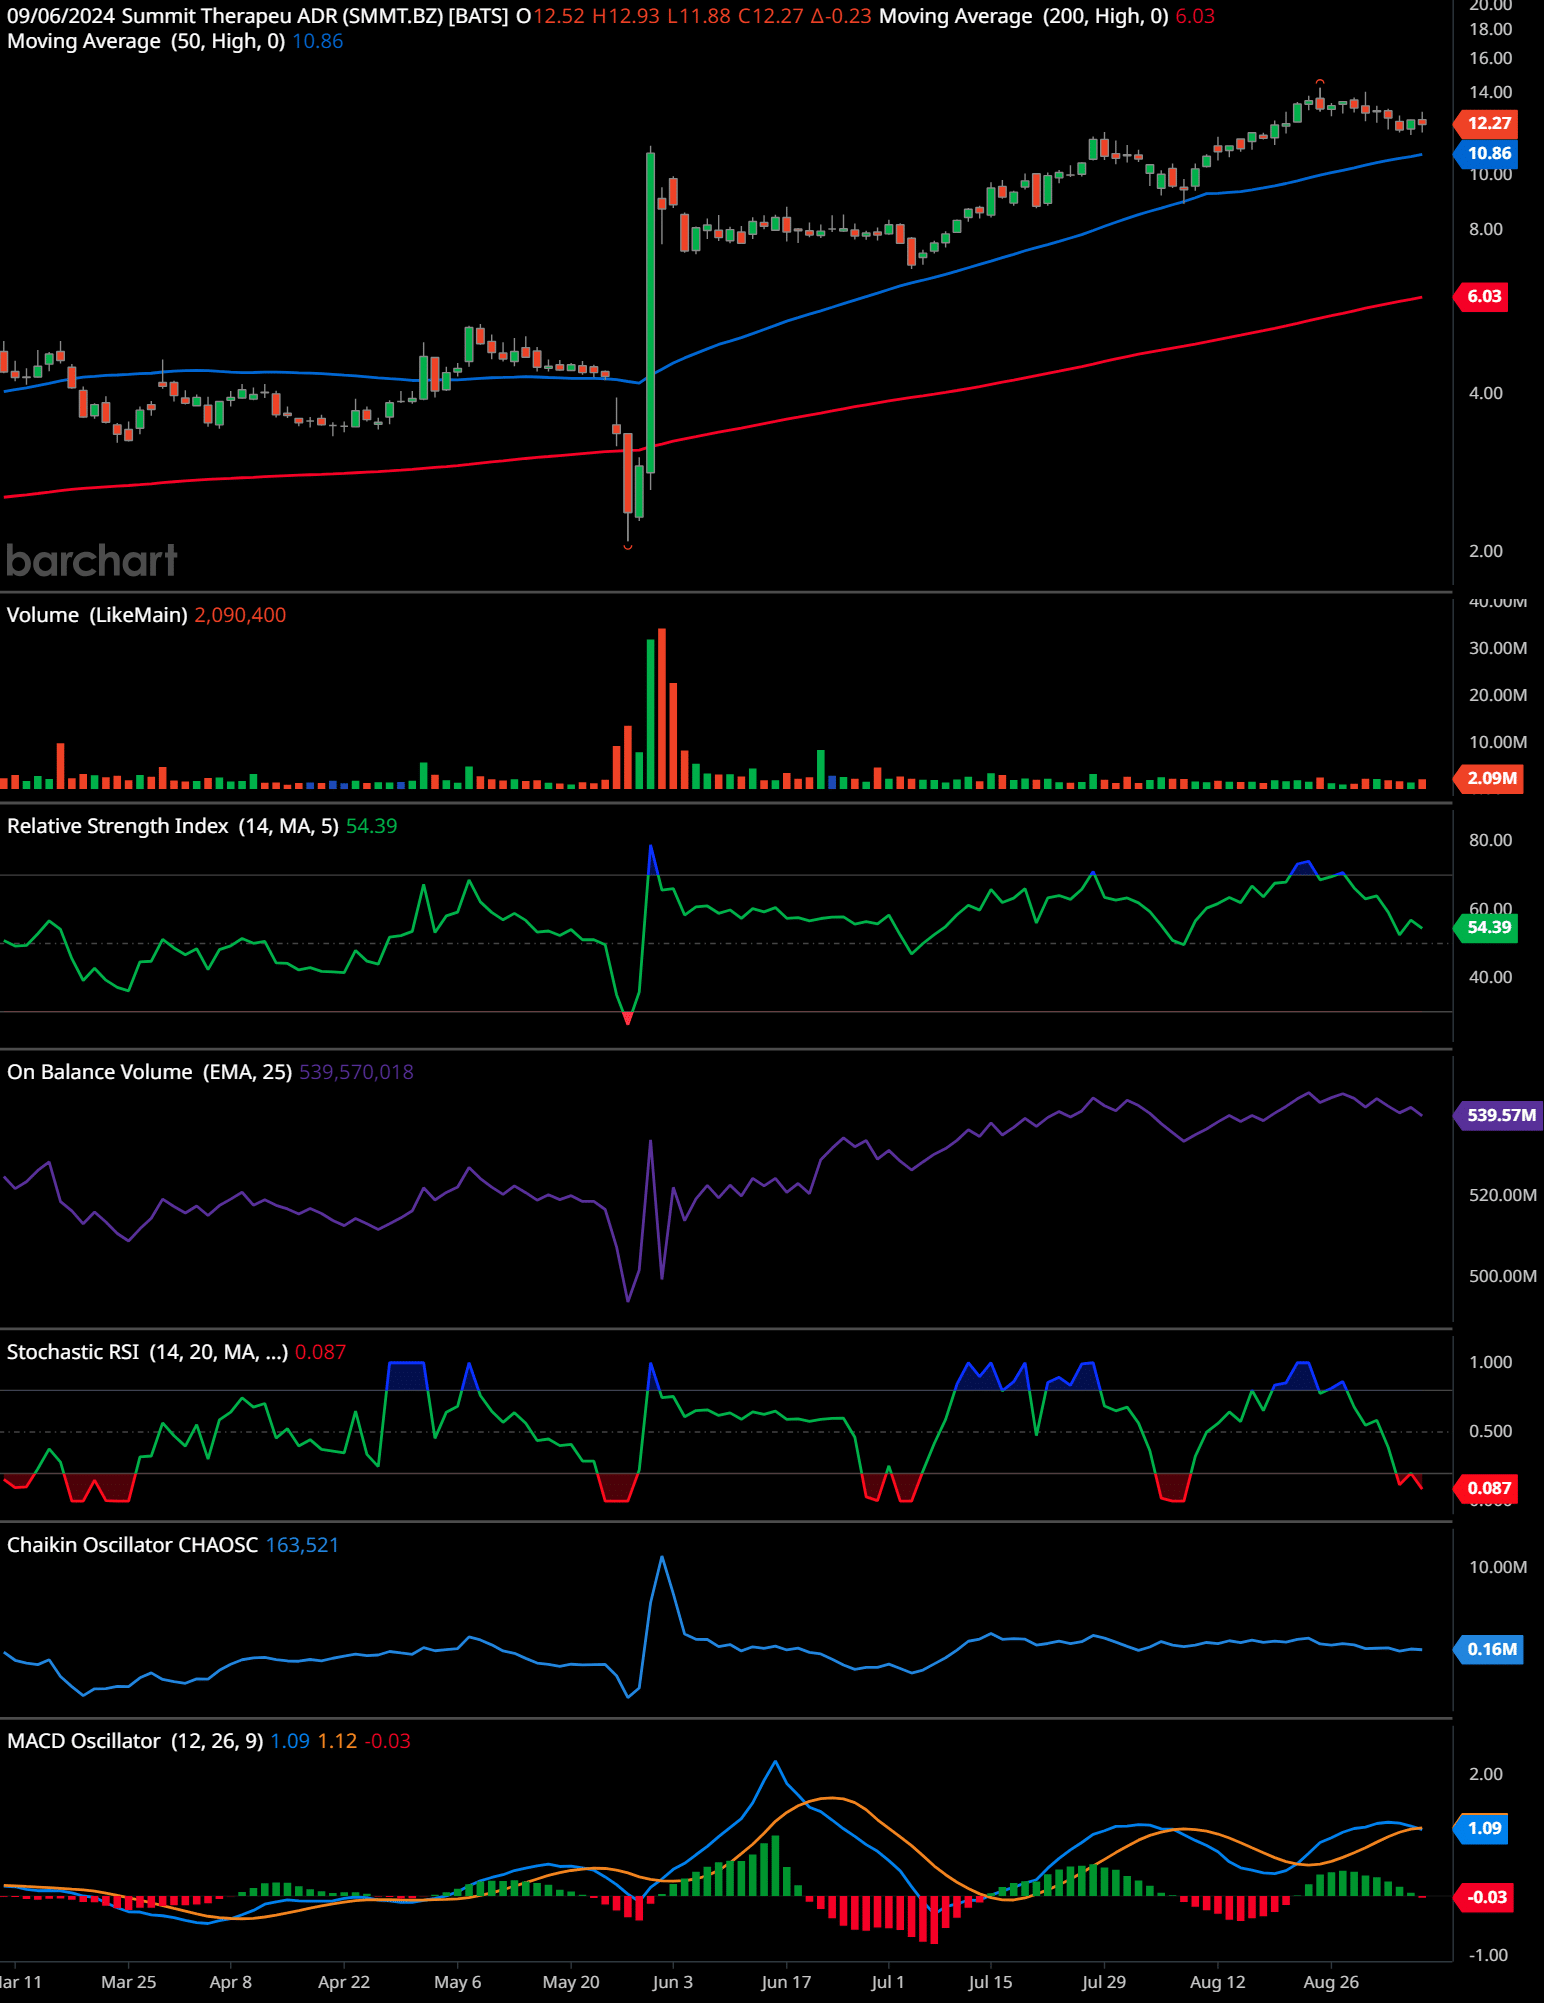1544x2003 pixels.
Task: Click the 2.00 MACD axis label
Action: point(1485,1774)
